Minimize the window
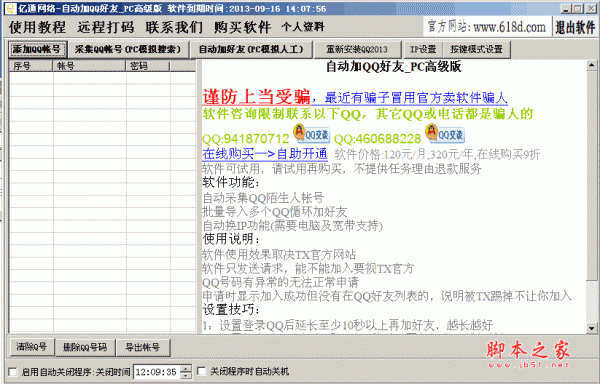600x384 pixels. tap(567, 8)
